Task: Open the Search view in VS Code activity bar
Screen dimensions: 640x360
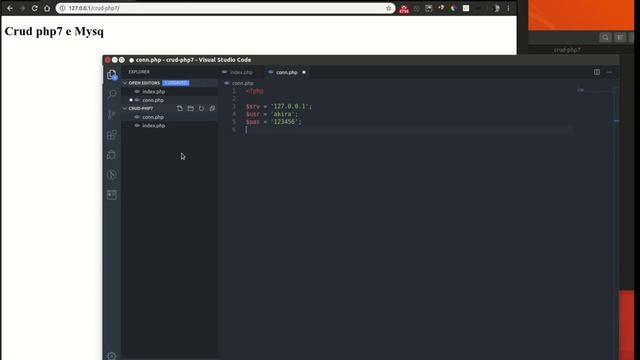Action: 111,94
